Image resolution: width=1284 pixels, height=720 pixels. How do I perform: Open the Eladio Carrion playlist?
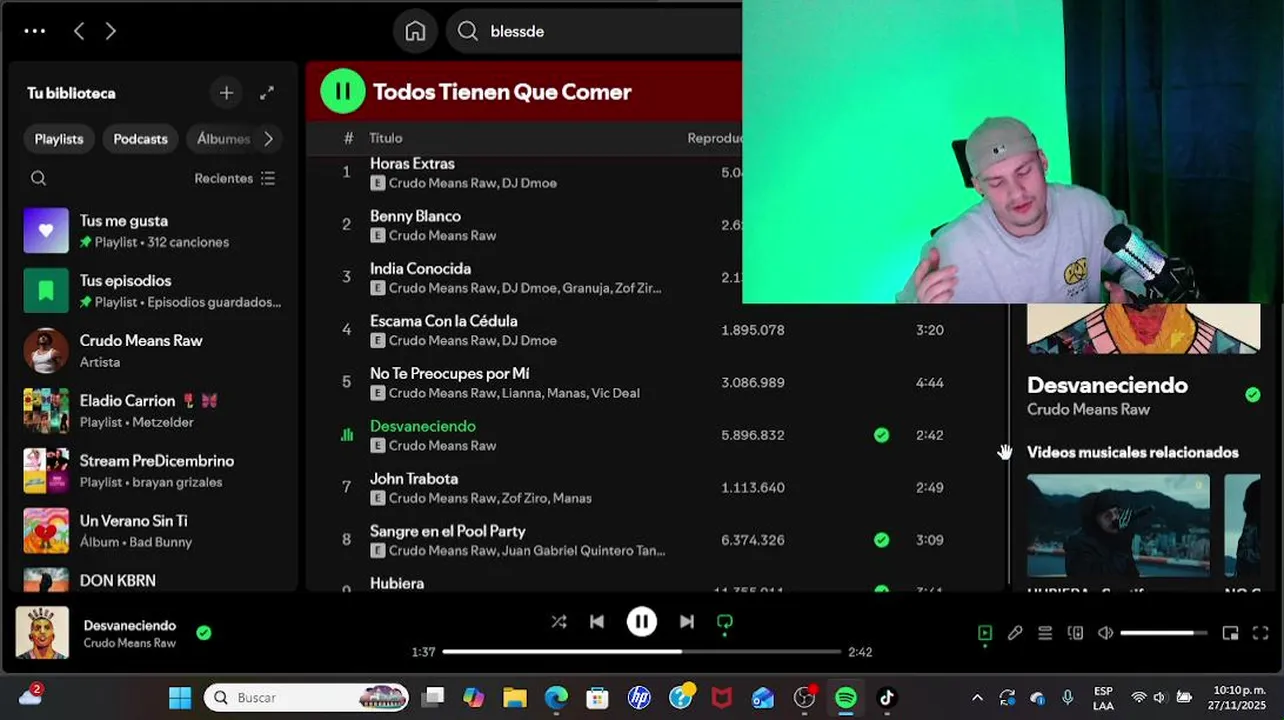(153, 411)
